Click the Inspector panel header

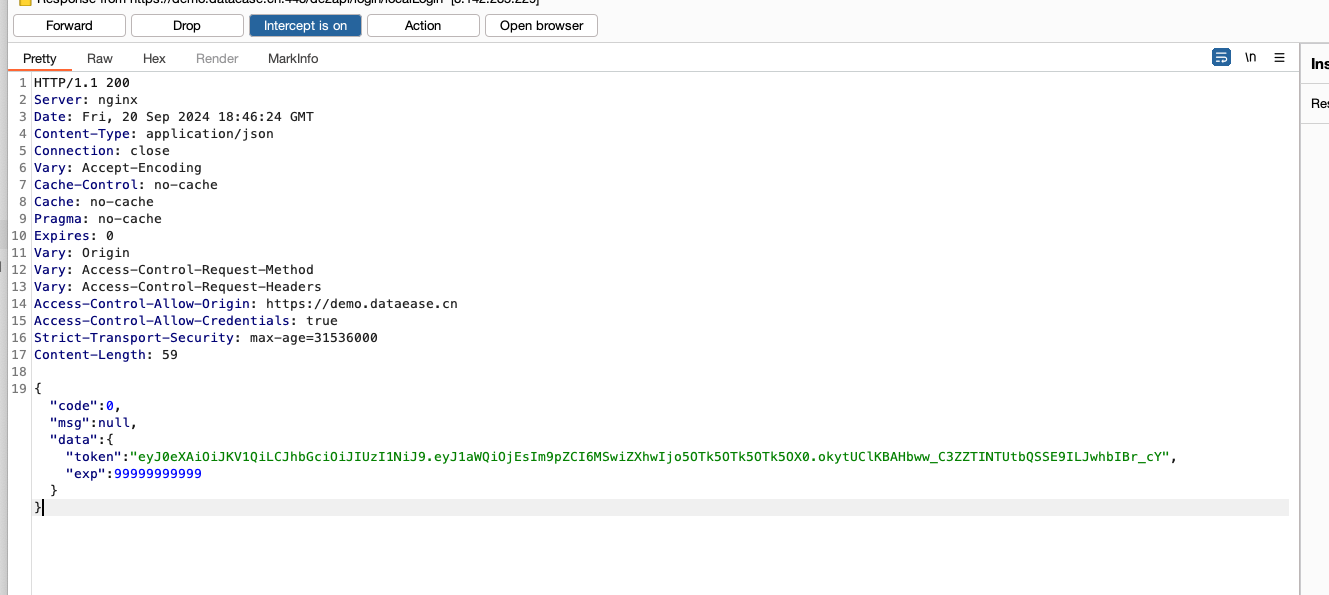[x=1318, y=64]
